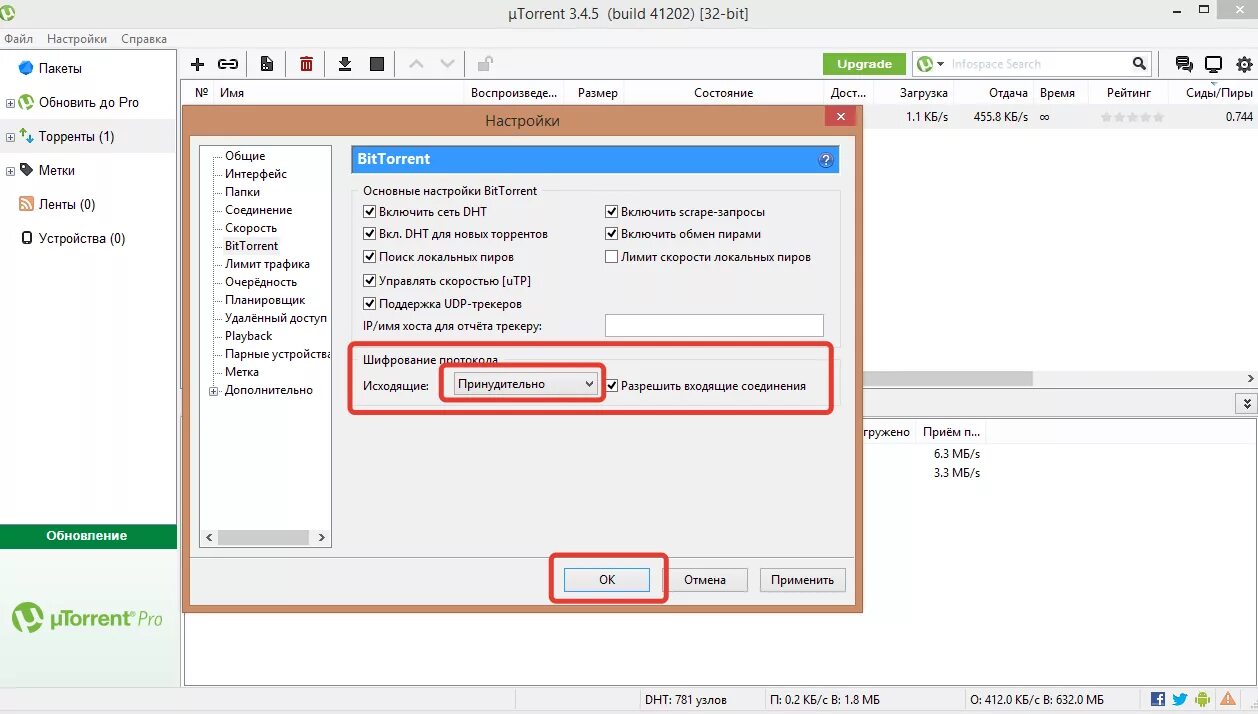1258x714 pixels.
Task: Click the settings tree horizontal scrollbar
Action: pyautogui.click(x=266, y=538)
